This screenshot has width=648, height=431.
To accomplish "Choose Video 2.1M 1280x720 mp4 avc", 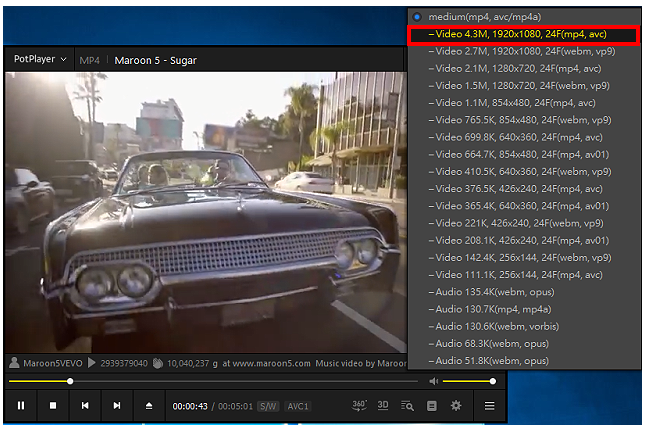I will [x=523, y=69].
